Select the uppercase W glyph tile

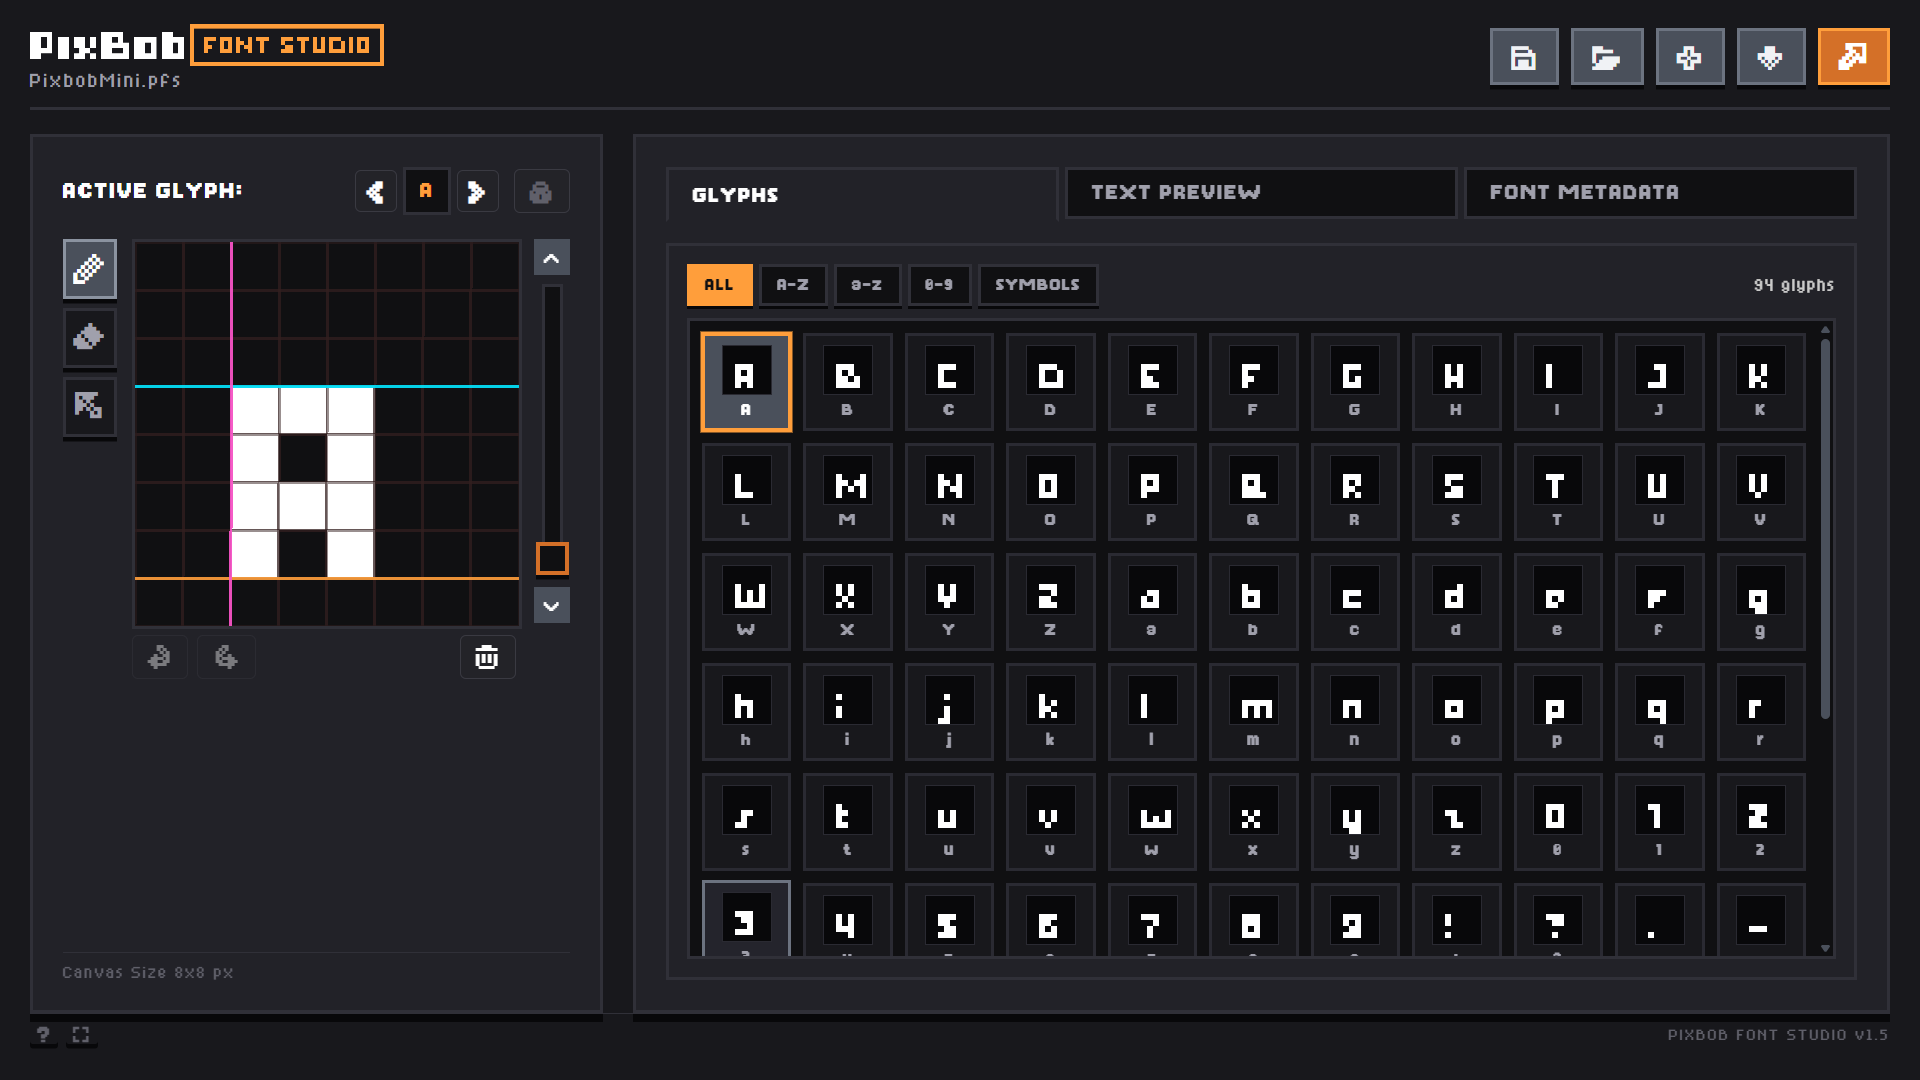[x=746, y=602]
